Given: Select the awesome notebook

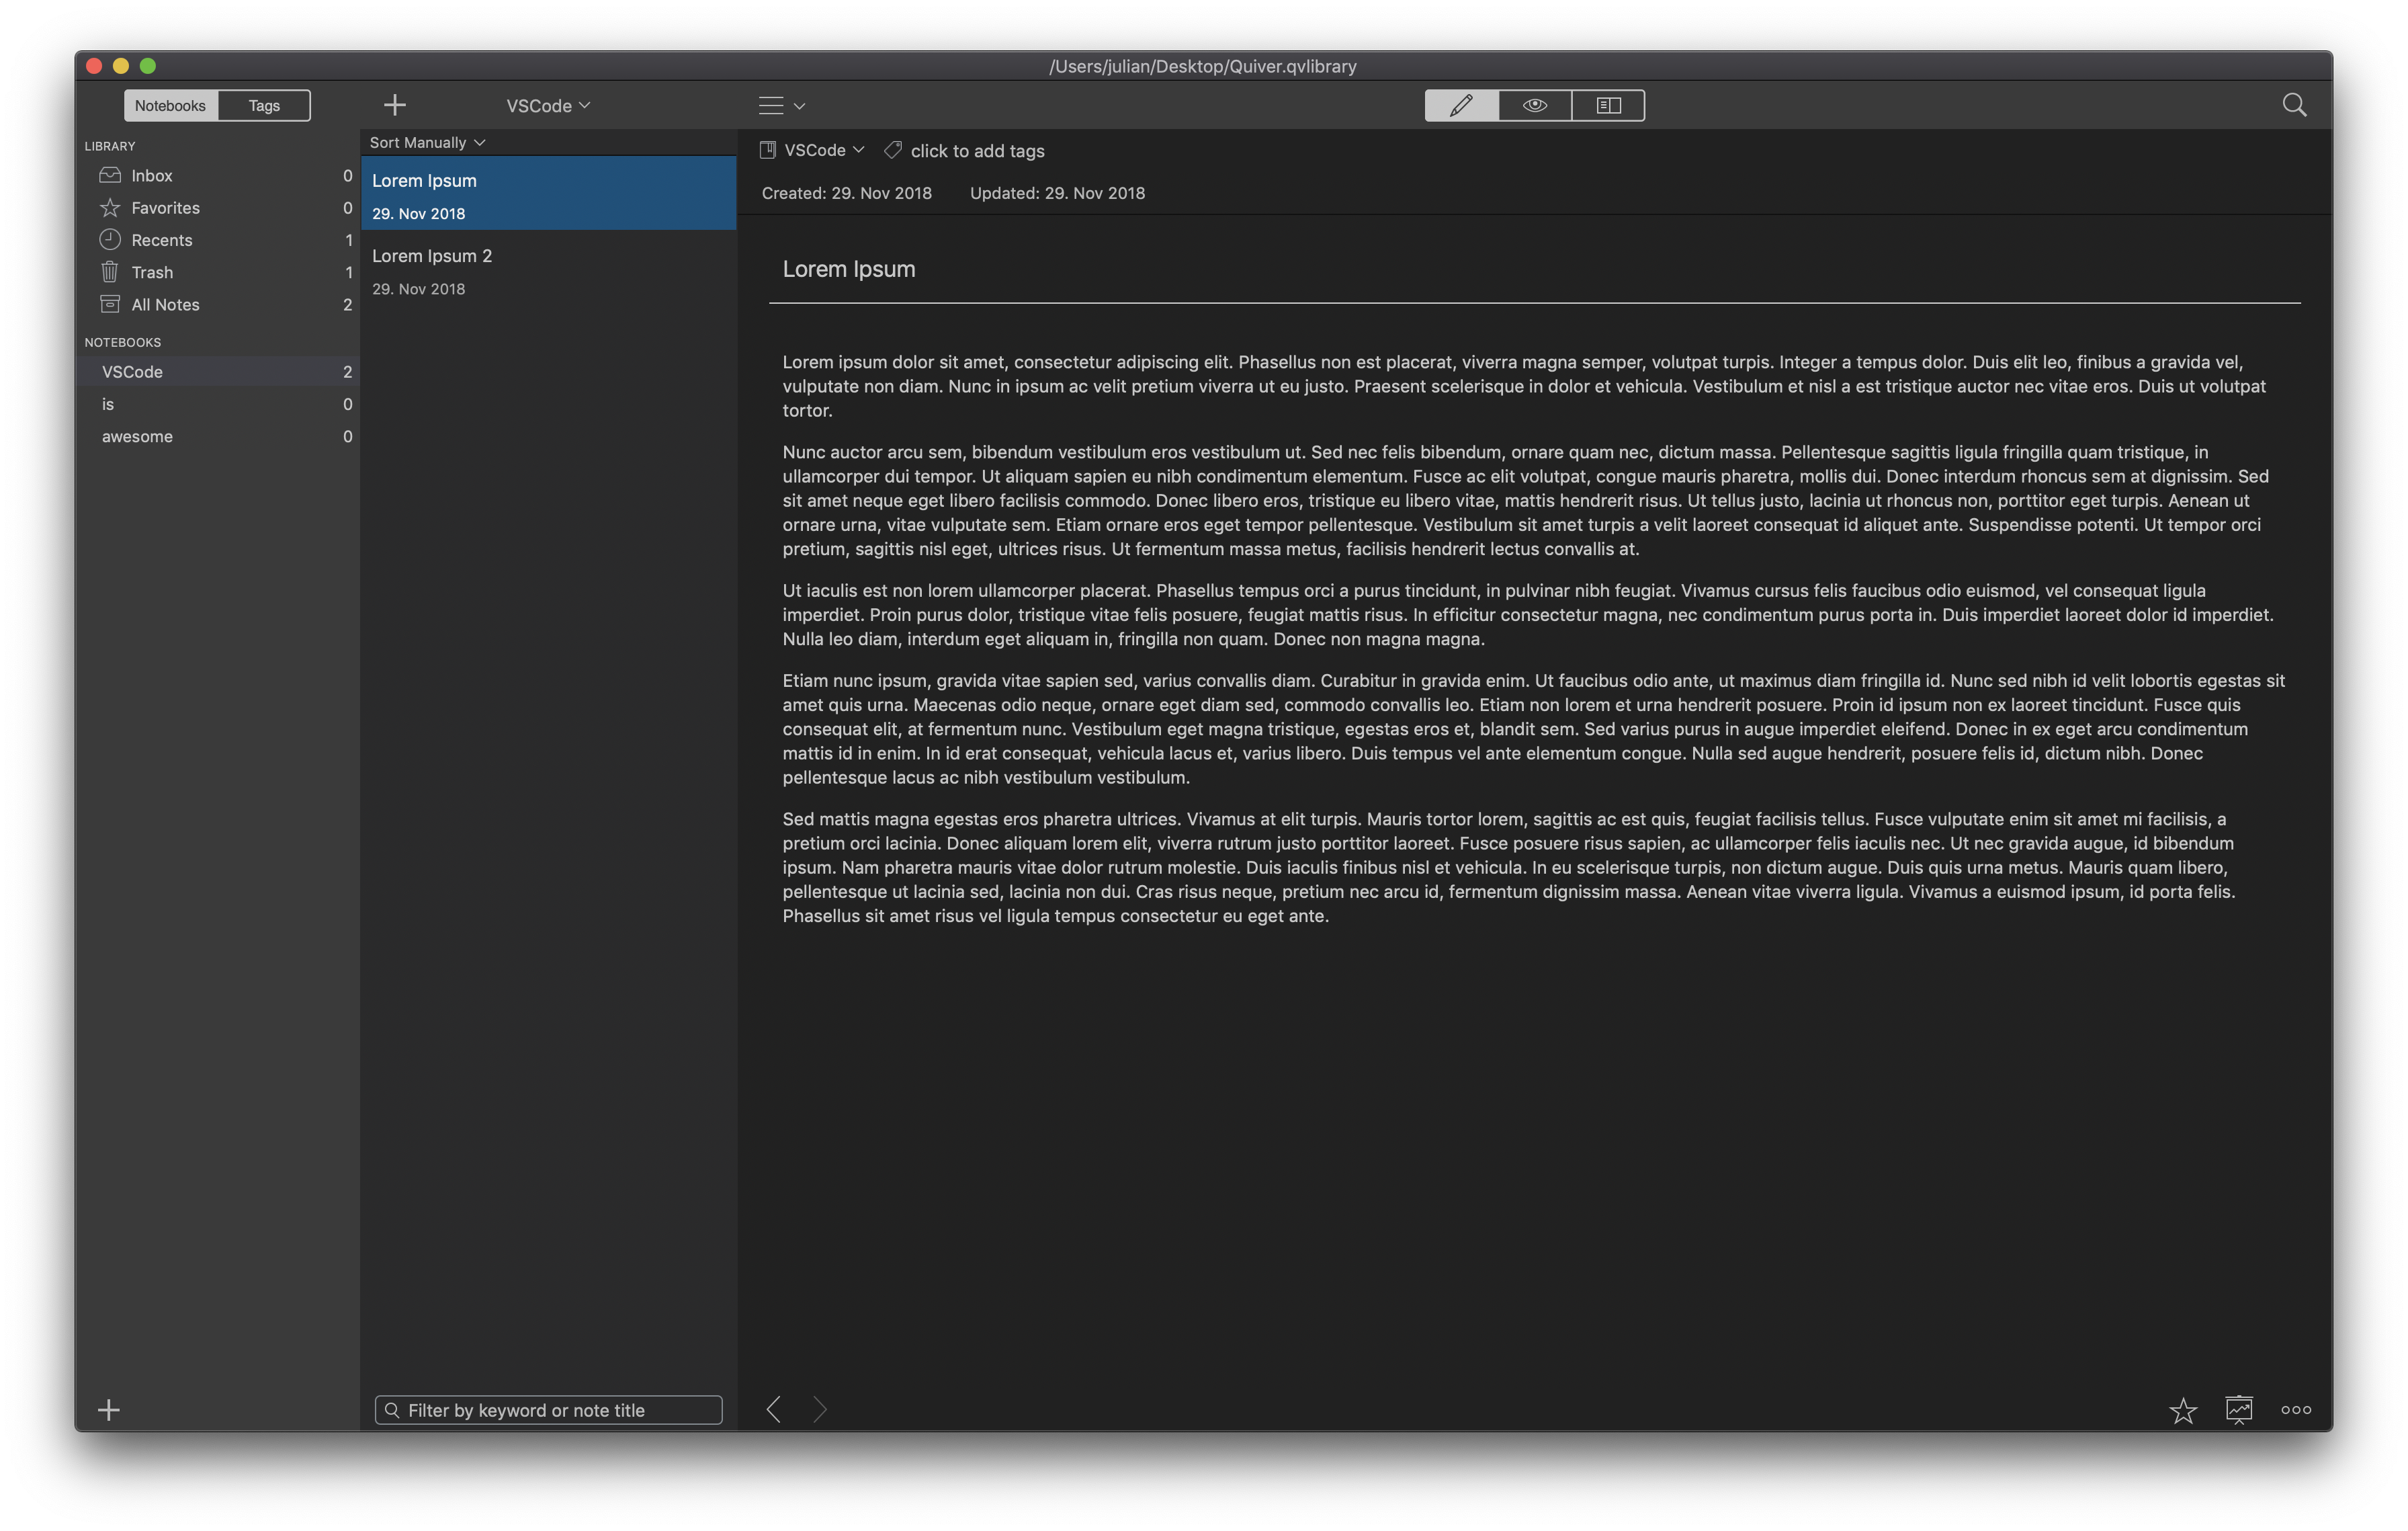Looking at the screenshot, I should (137, 436).
